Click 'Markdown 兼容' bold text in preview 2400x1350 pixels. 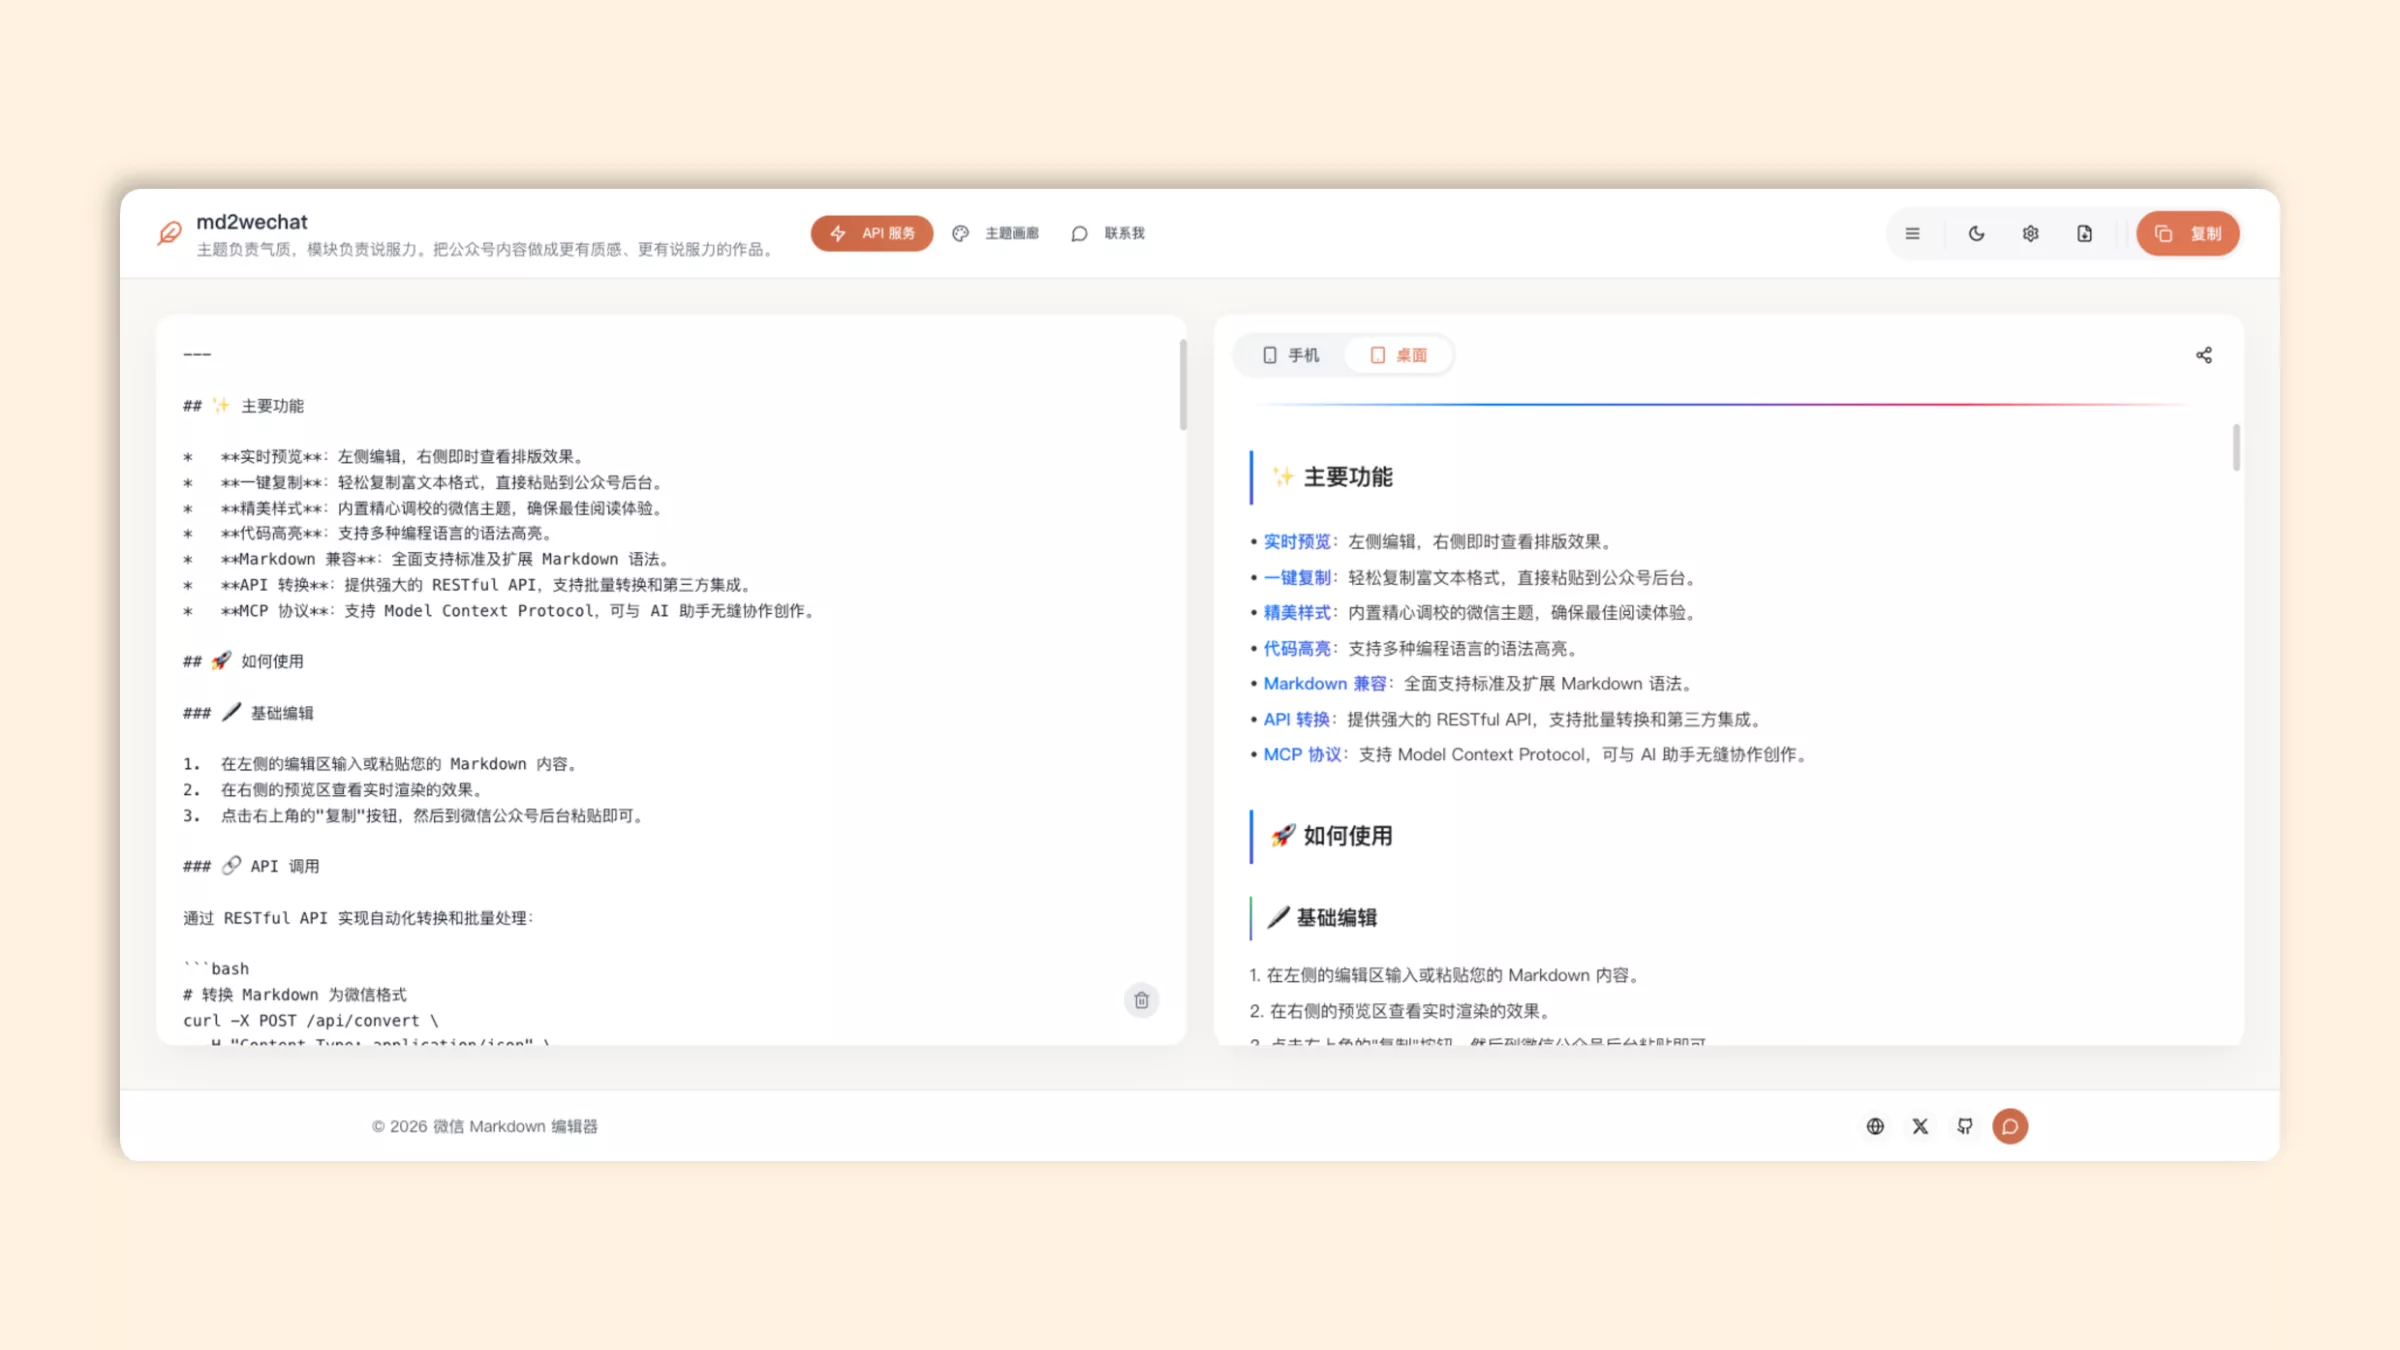(x=1325, y=684)
